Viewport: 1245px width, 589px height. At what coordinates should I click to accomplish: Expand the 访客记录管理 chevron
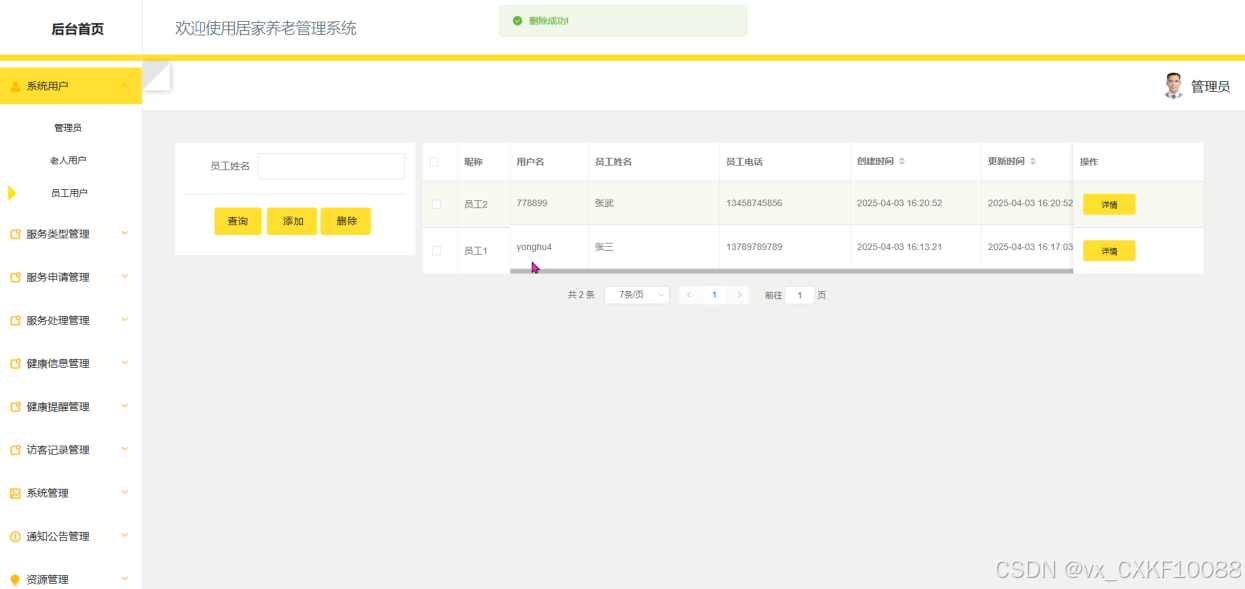pyautogui.click(x=125, y=449)
